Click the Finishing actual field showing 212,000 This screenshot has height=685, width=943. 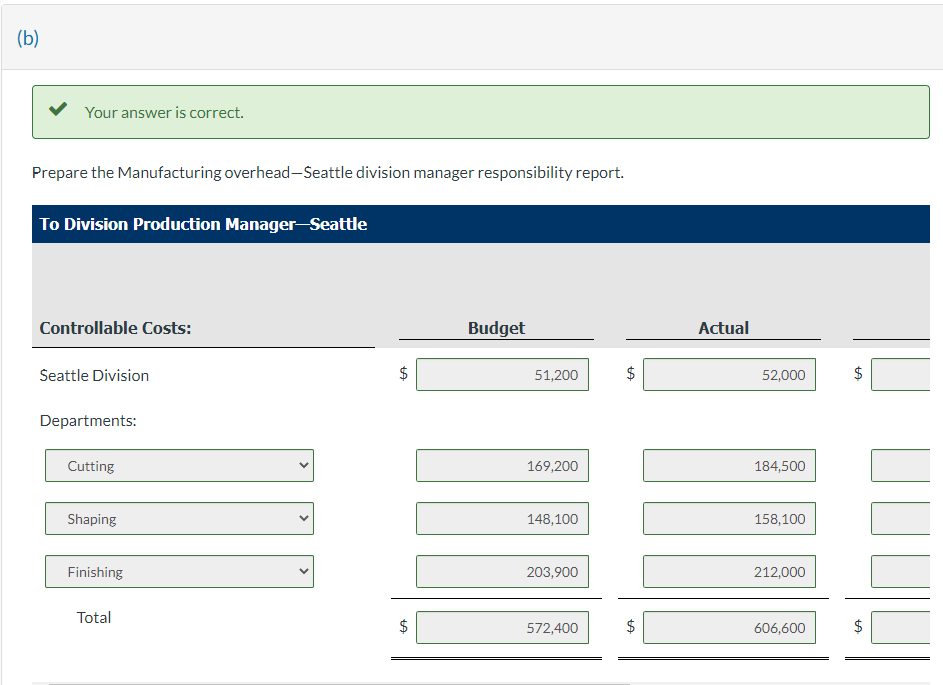(x=729, y=571)
